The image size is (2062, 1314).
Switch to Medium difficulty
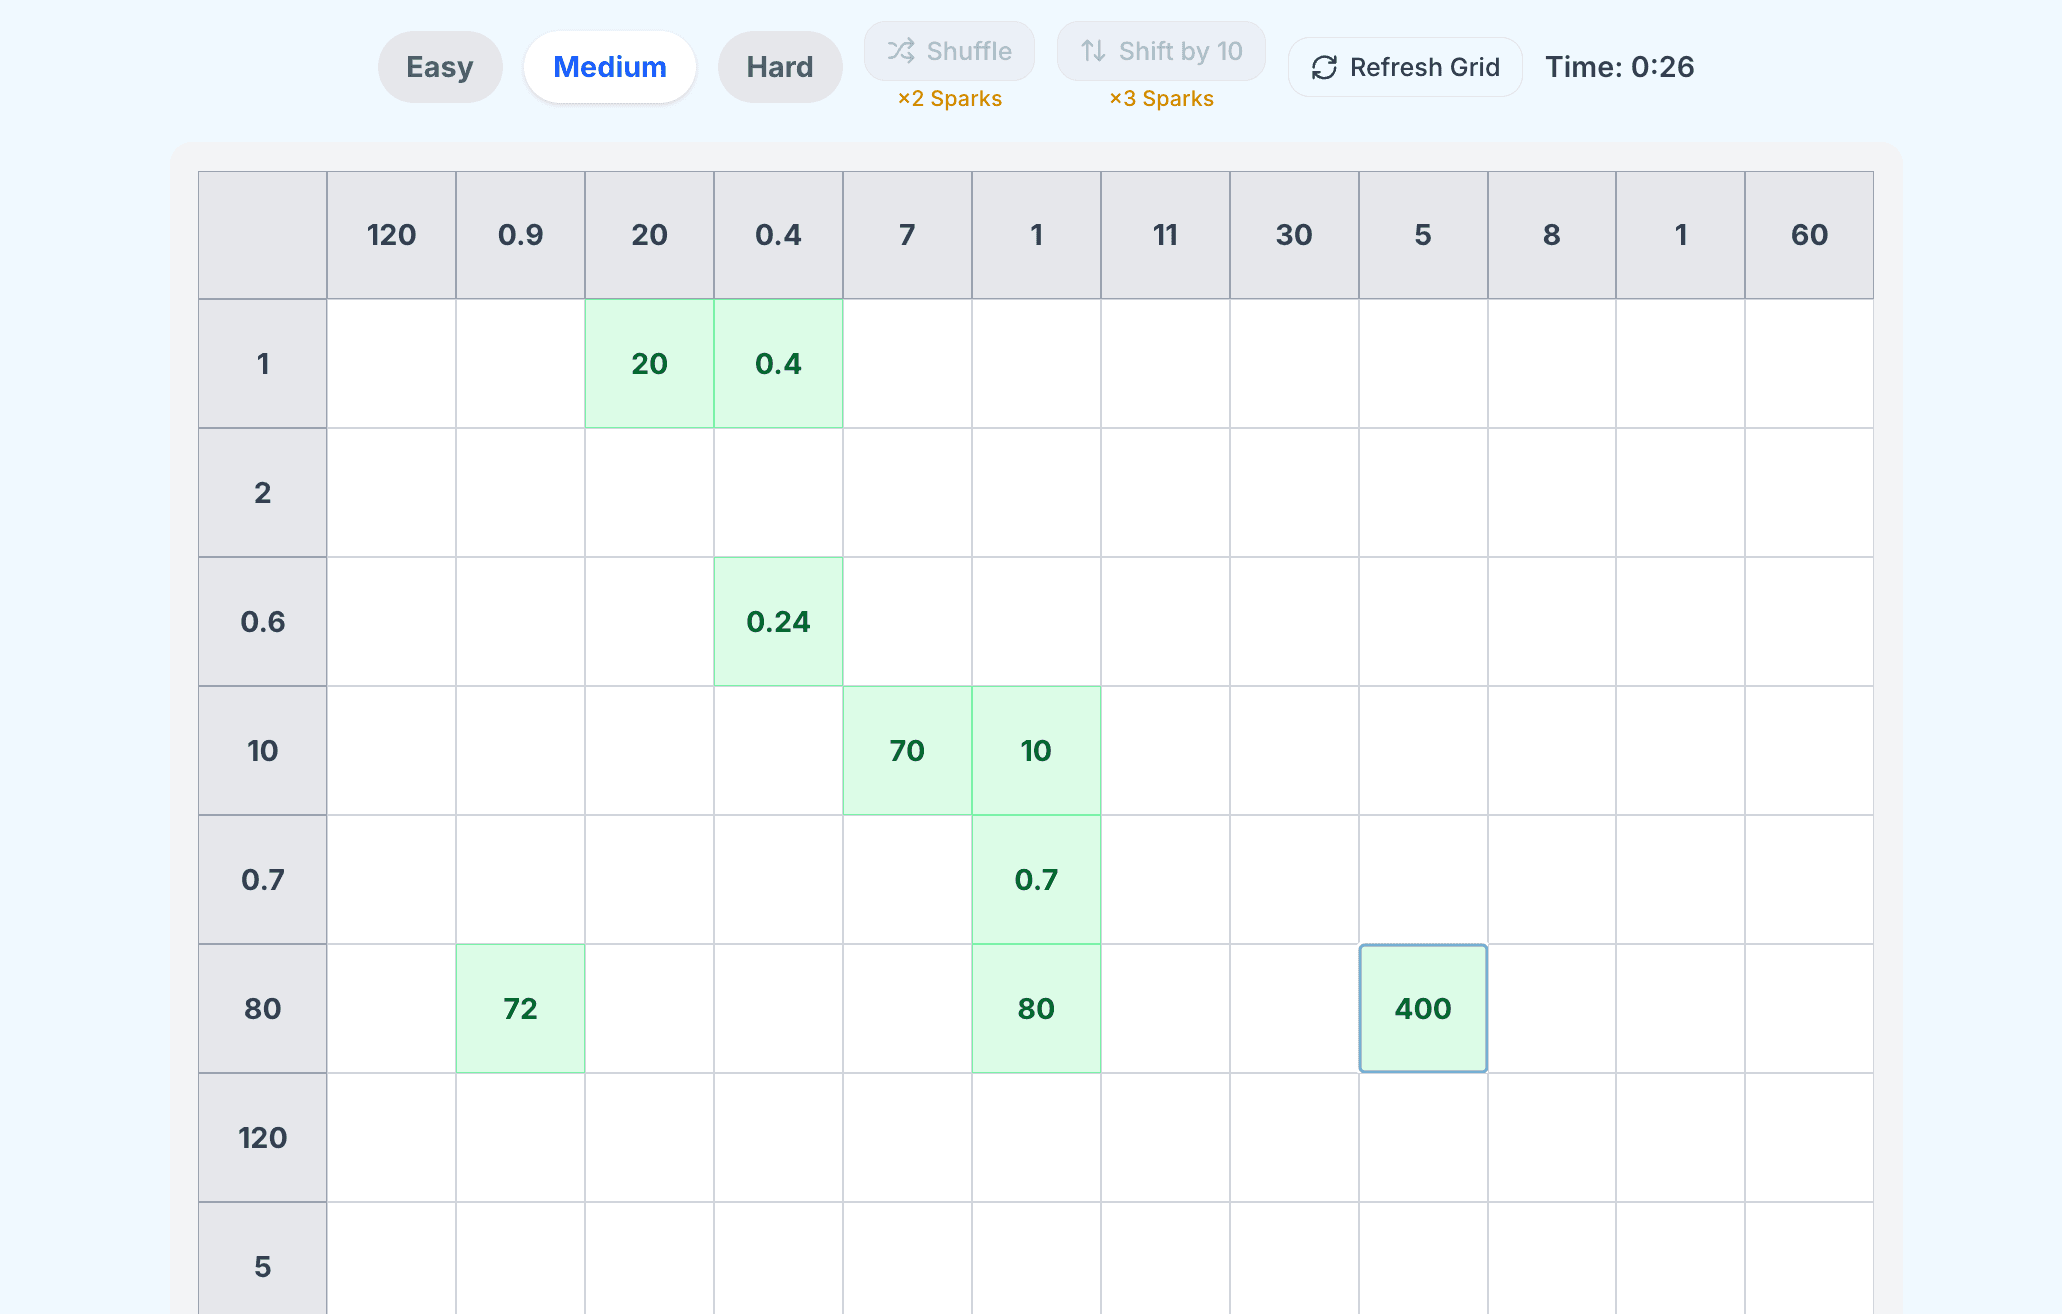(609, 66)
